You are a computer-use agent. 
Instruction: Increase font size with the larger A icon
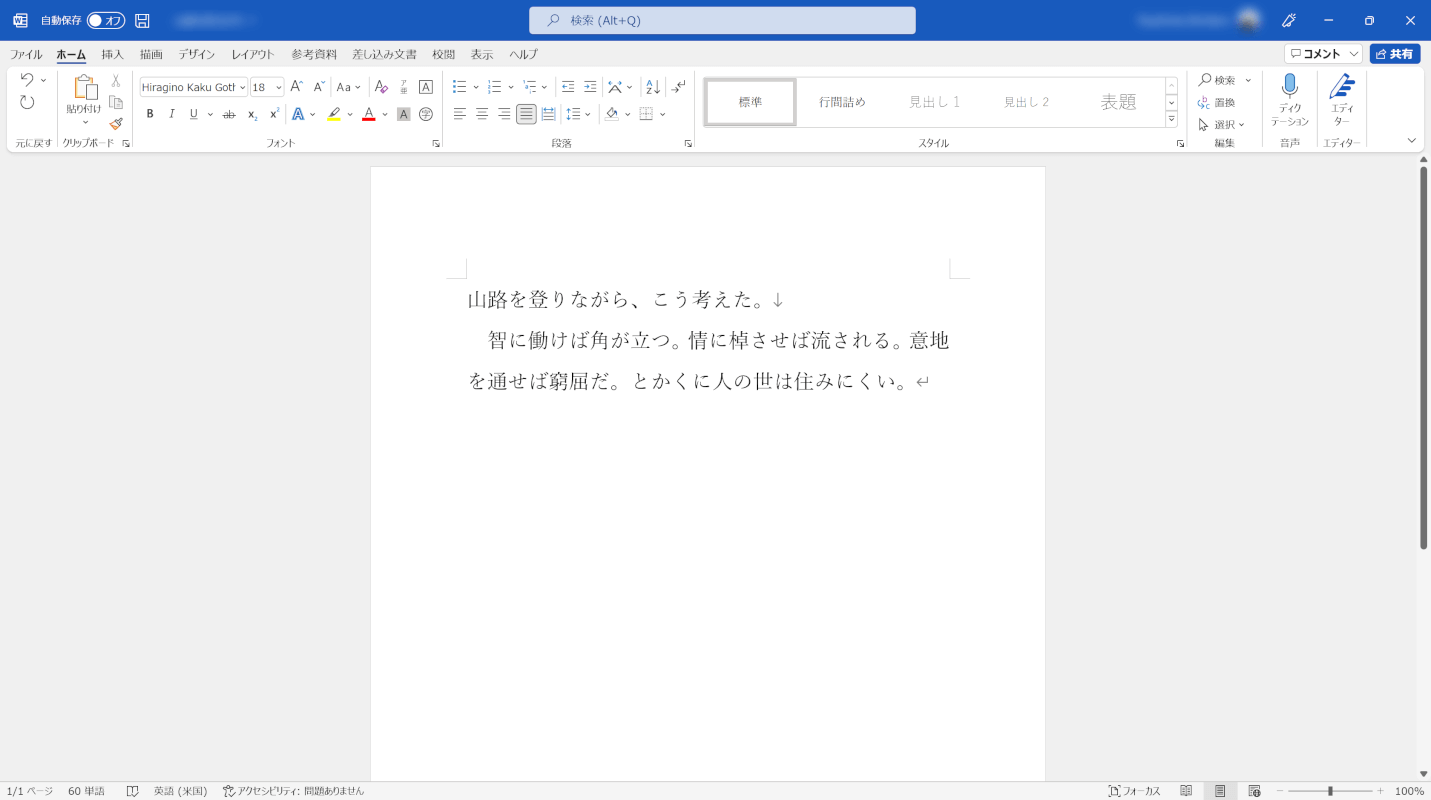(x=297, y=87)
